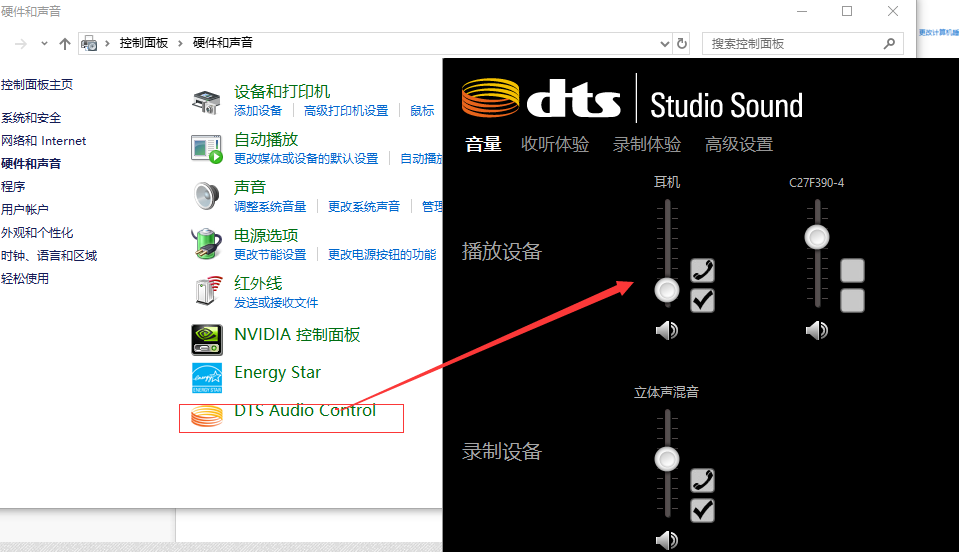Toggle C27F390-4 default device box
959x552 pixels.
tap(852, 300)
